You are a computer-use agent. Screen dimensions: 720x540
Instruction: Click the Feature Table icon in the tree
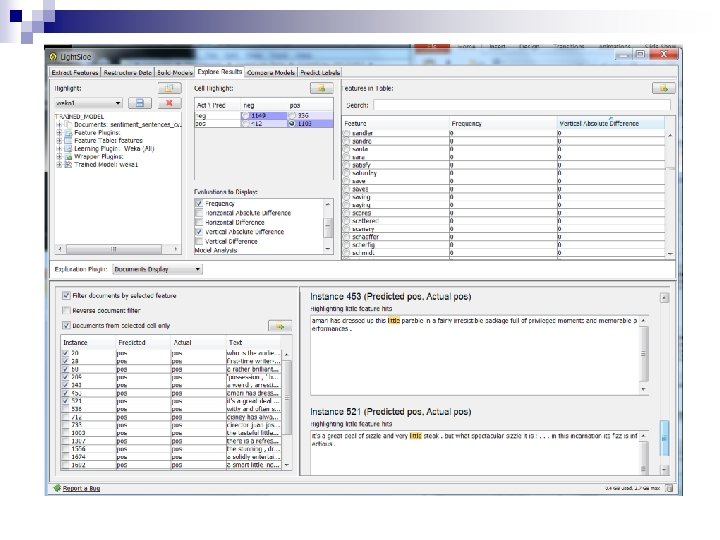click(68, 141)
